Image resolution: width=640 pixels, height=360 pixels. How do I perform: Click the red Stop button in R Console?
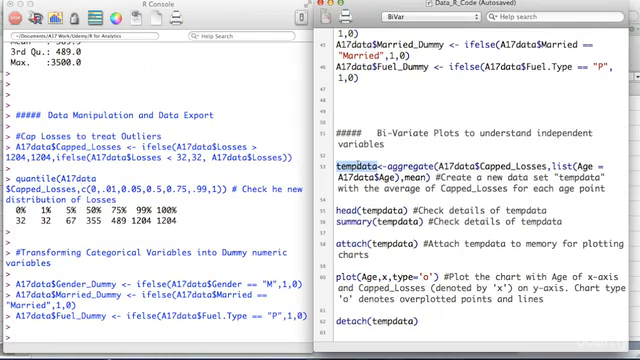tap(15, 18)
